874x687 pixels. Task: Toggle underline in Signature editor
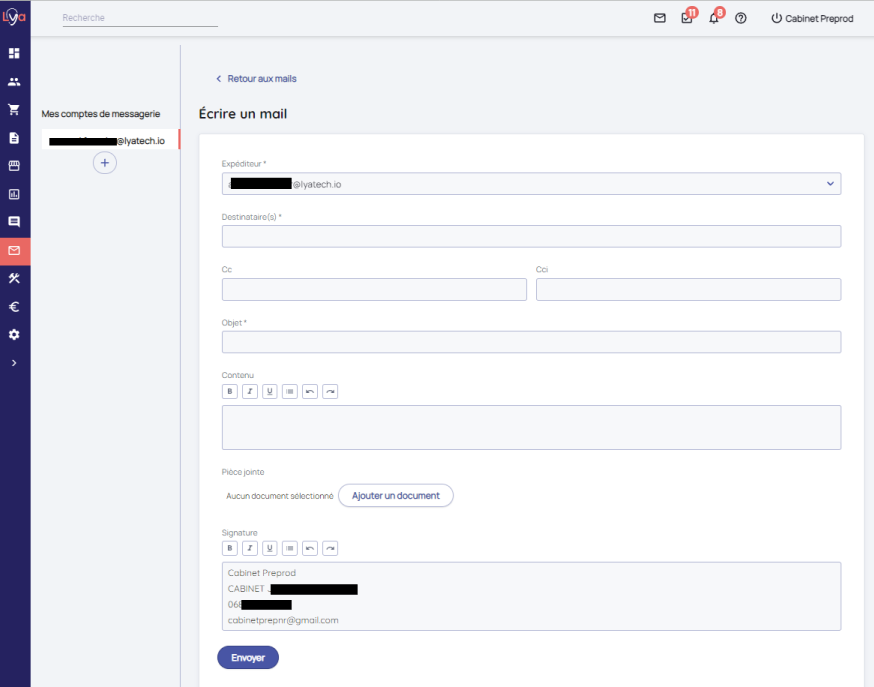[x=270, y=548]
